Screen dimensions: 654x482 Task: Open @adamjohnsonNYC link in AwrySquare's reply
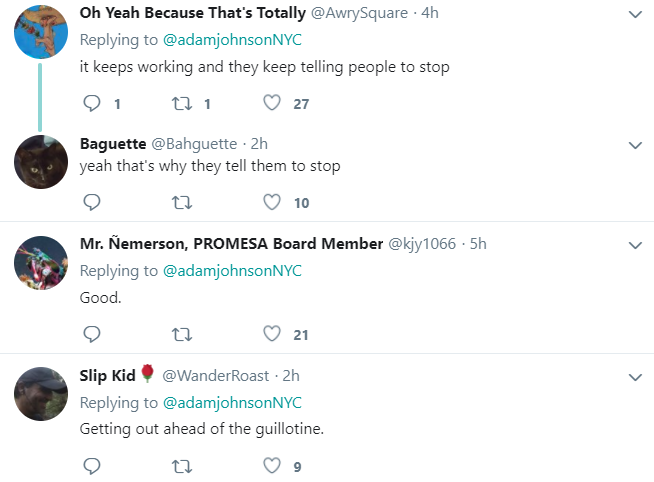[x=232, y=40]
